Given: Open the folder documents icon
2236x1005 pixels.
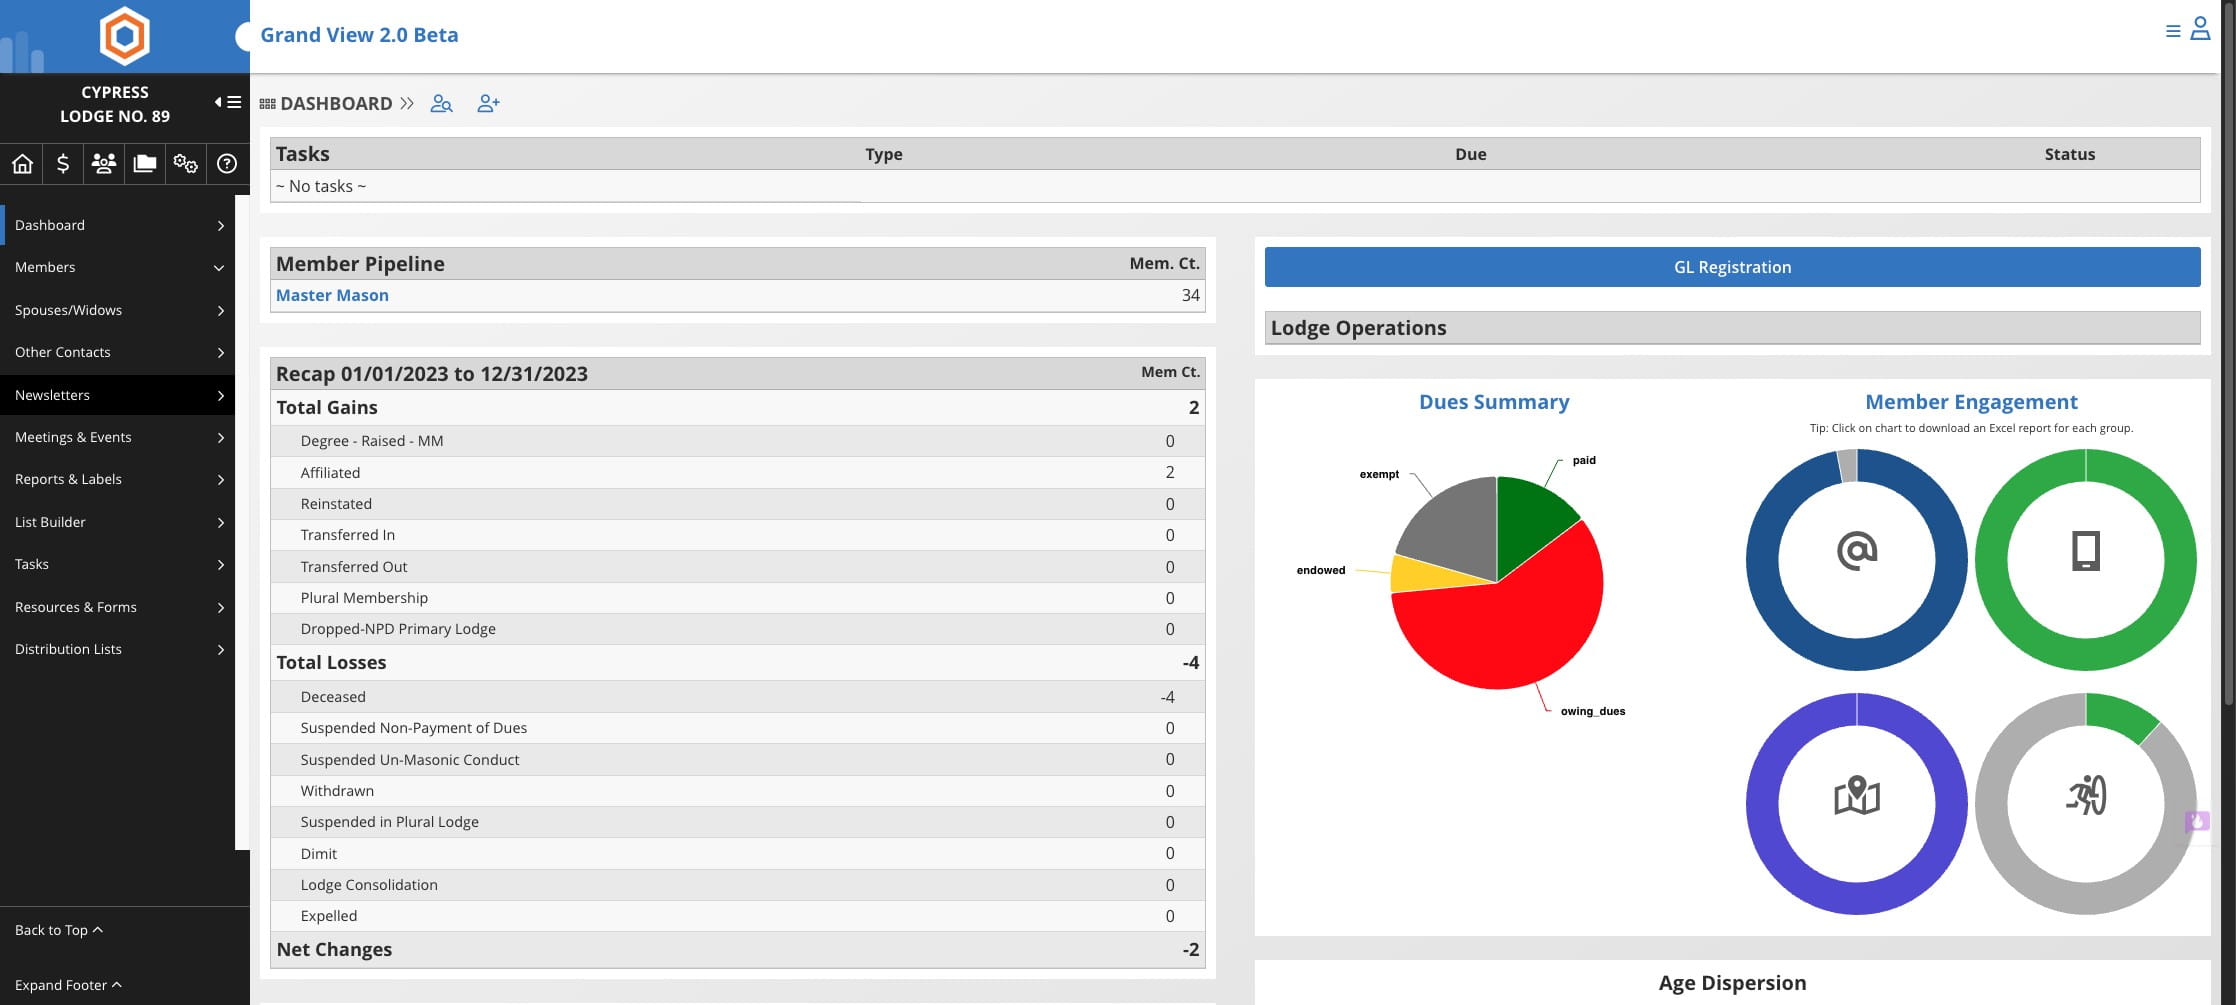Looking at the screenshot, I should [x=145, y=163].
